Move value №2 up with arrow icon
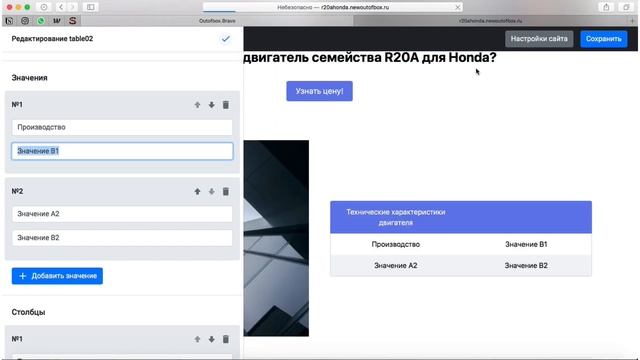Image resolution: width=640 pixels, height=360 pixels. point(198,191)
